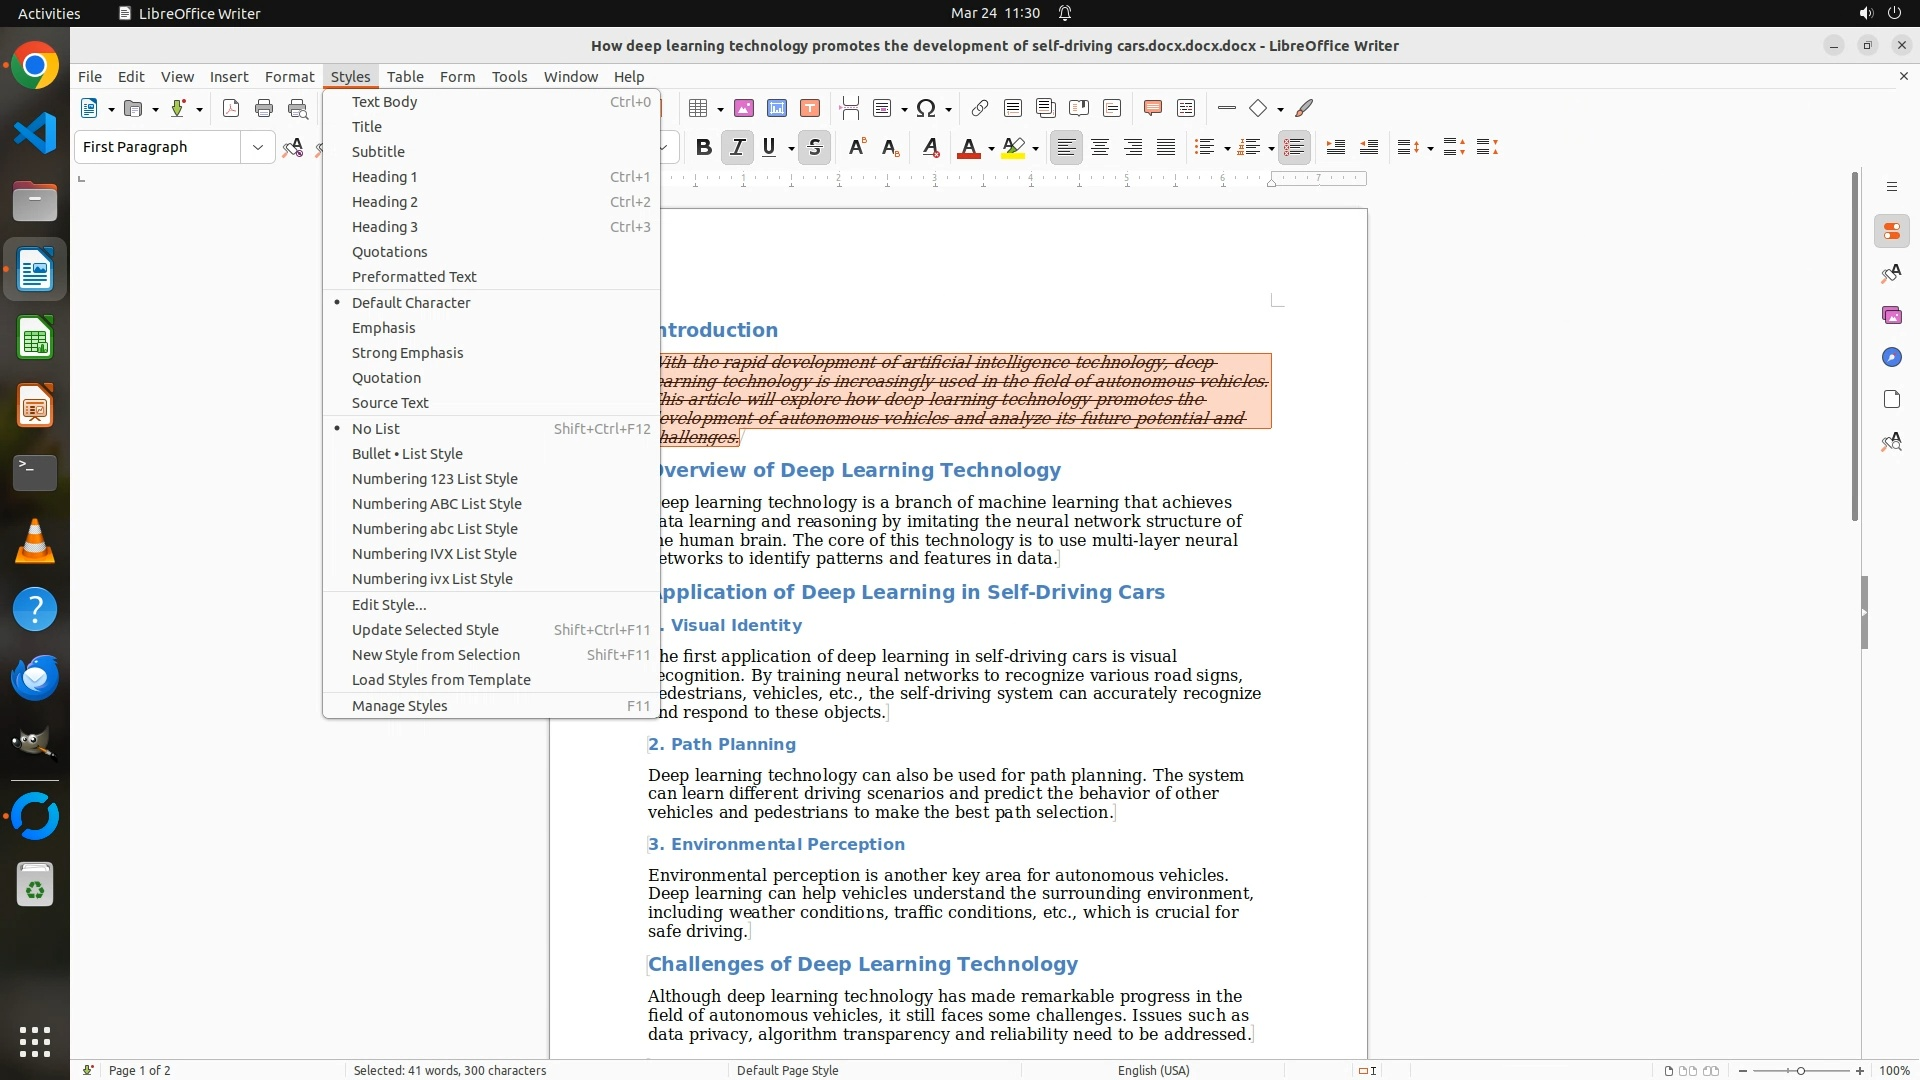Open the sidebar Gallery panel icon
This screenshot has width=1920, height=1080.
pos(1891,316)
